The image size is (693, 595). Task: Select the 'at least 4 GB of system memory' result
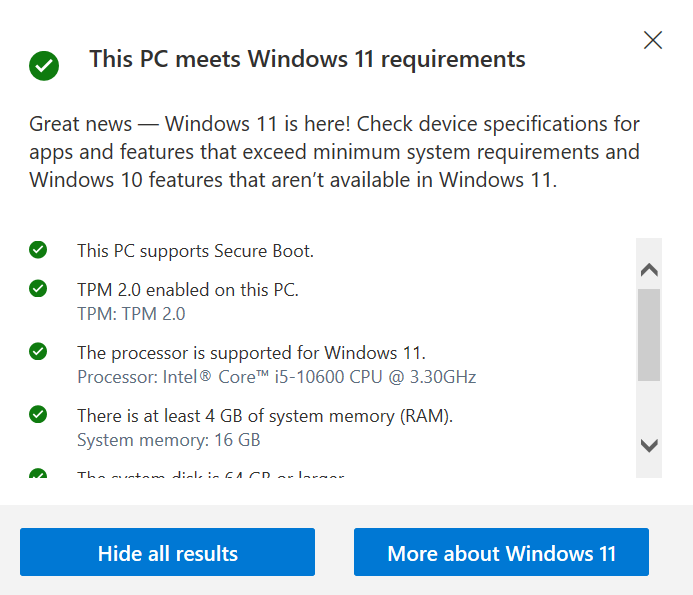coord(265,416)
